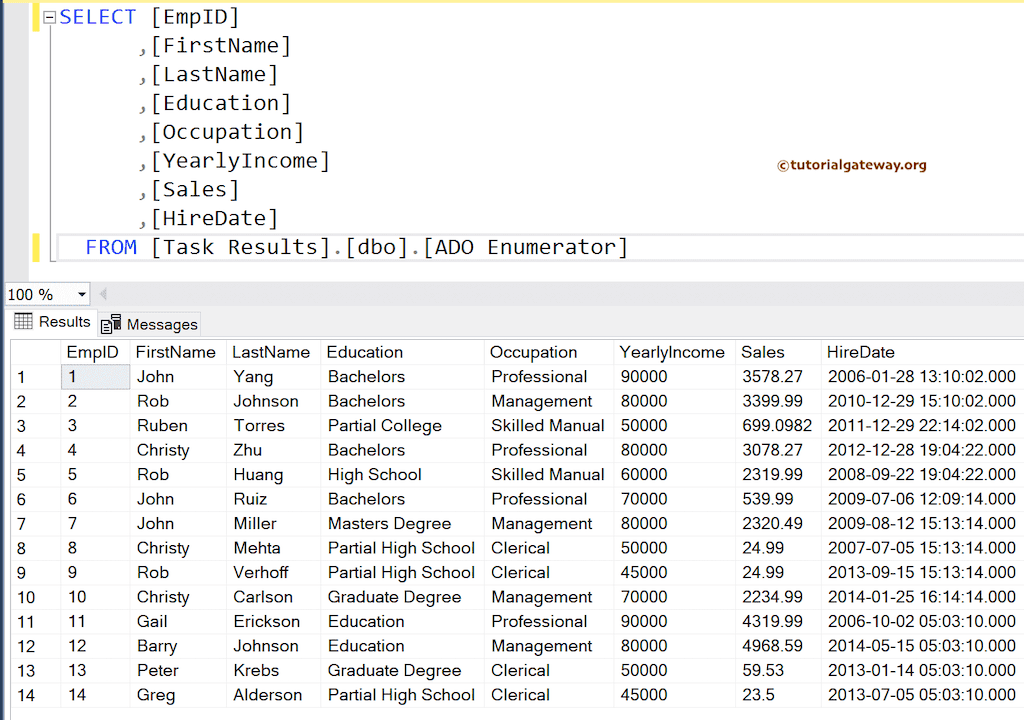The height and width of the screenshot is (720, 1024).
Task: Select the EmpID column header
Action: click(x=93, y=352)
